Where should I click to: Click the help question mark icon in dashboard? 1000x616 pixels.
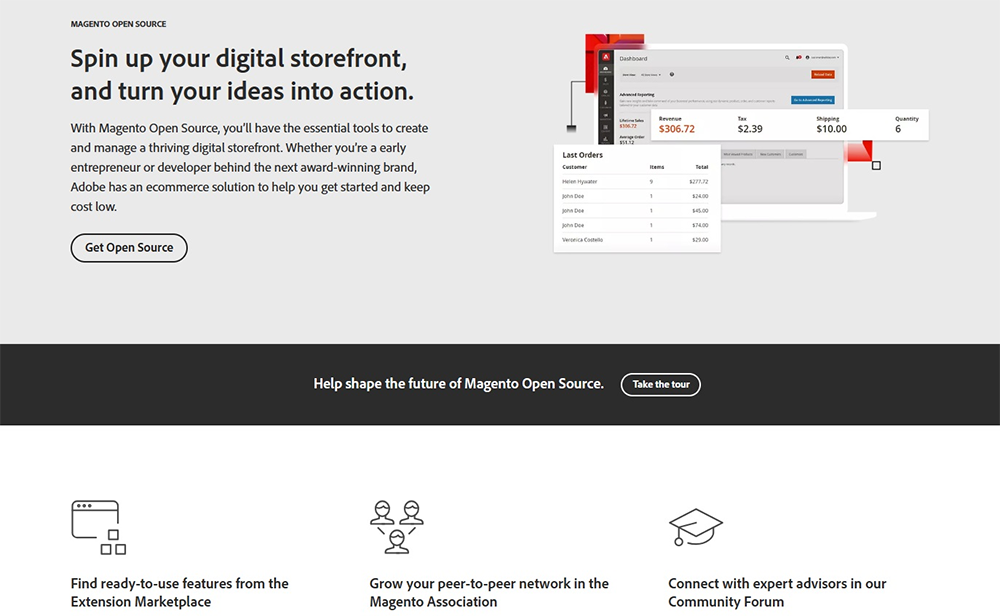pos(672,74)
